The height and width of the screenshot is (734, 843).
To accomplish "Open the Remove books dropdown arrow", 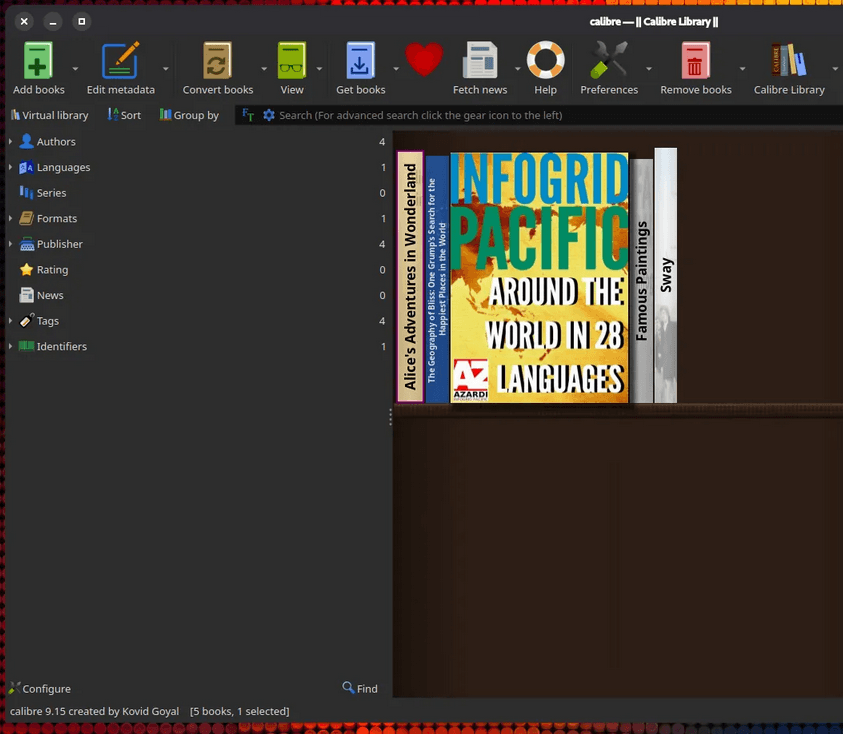I will point(742,69).
